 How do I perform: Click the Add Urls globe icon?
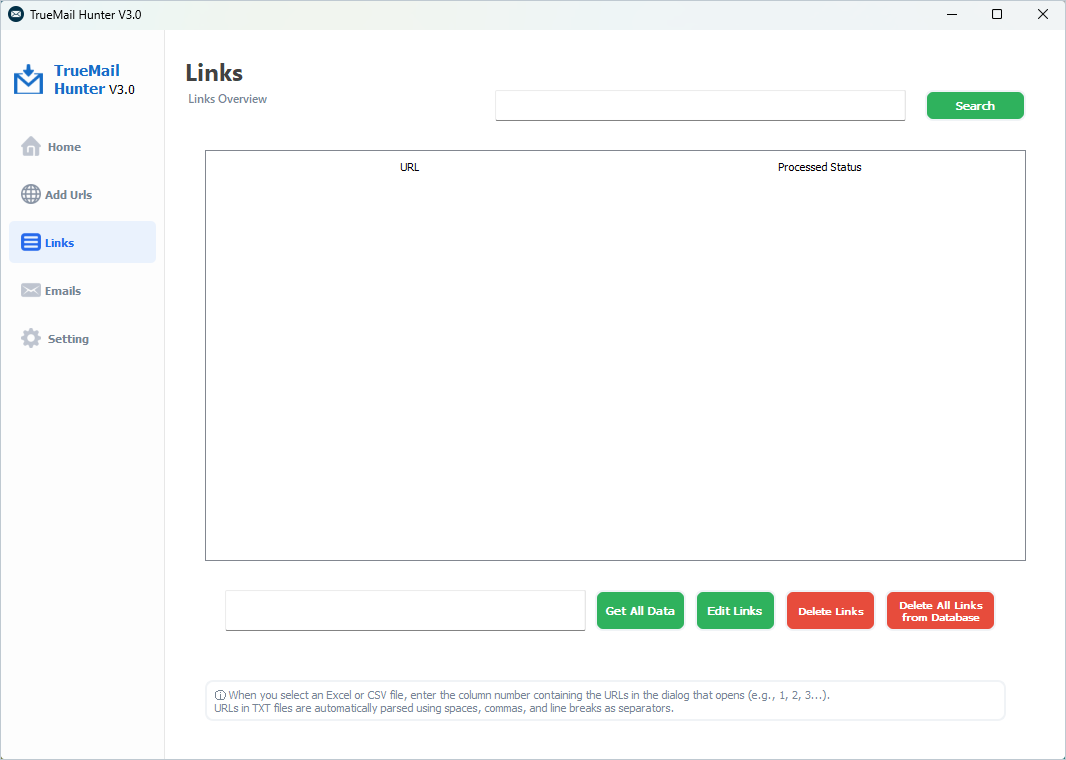[x=31, y=194]
